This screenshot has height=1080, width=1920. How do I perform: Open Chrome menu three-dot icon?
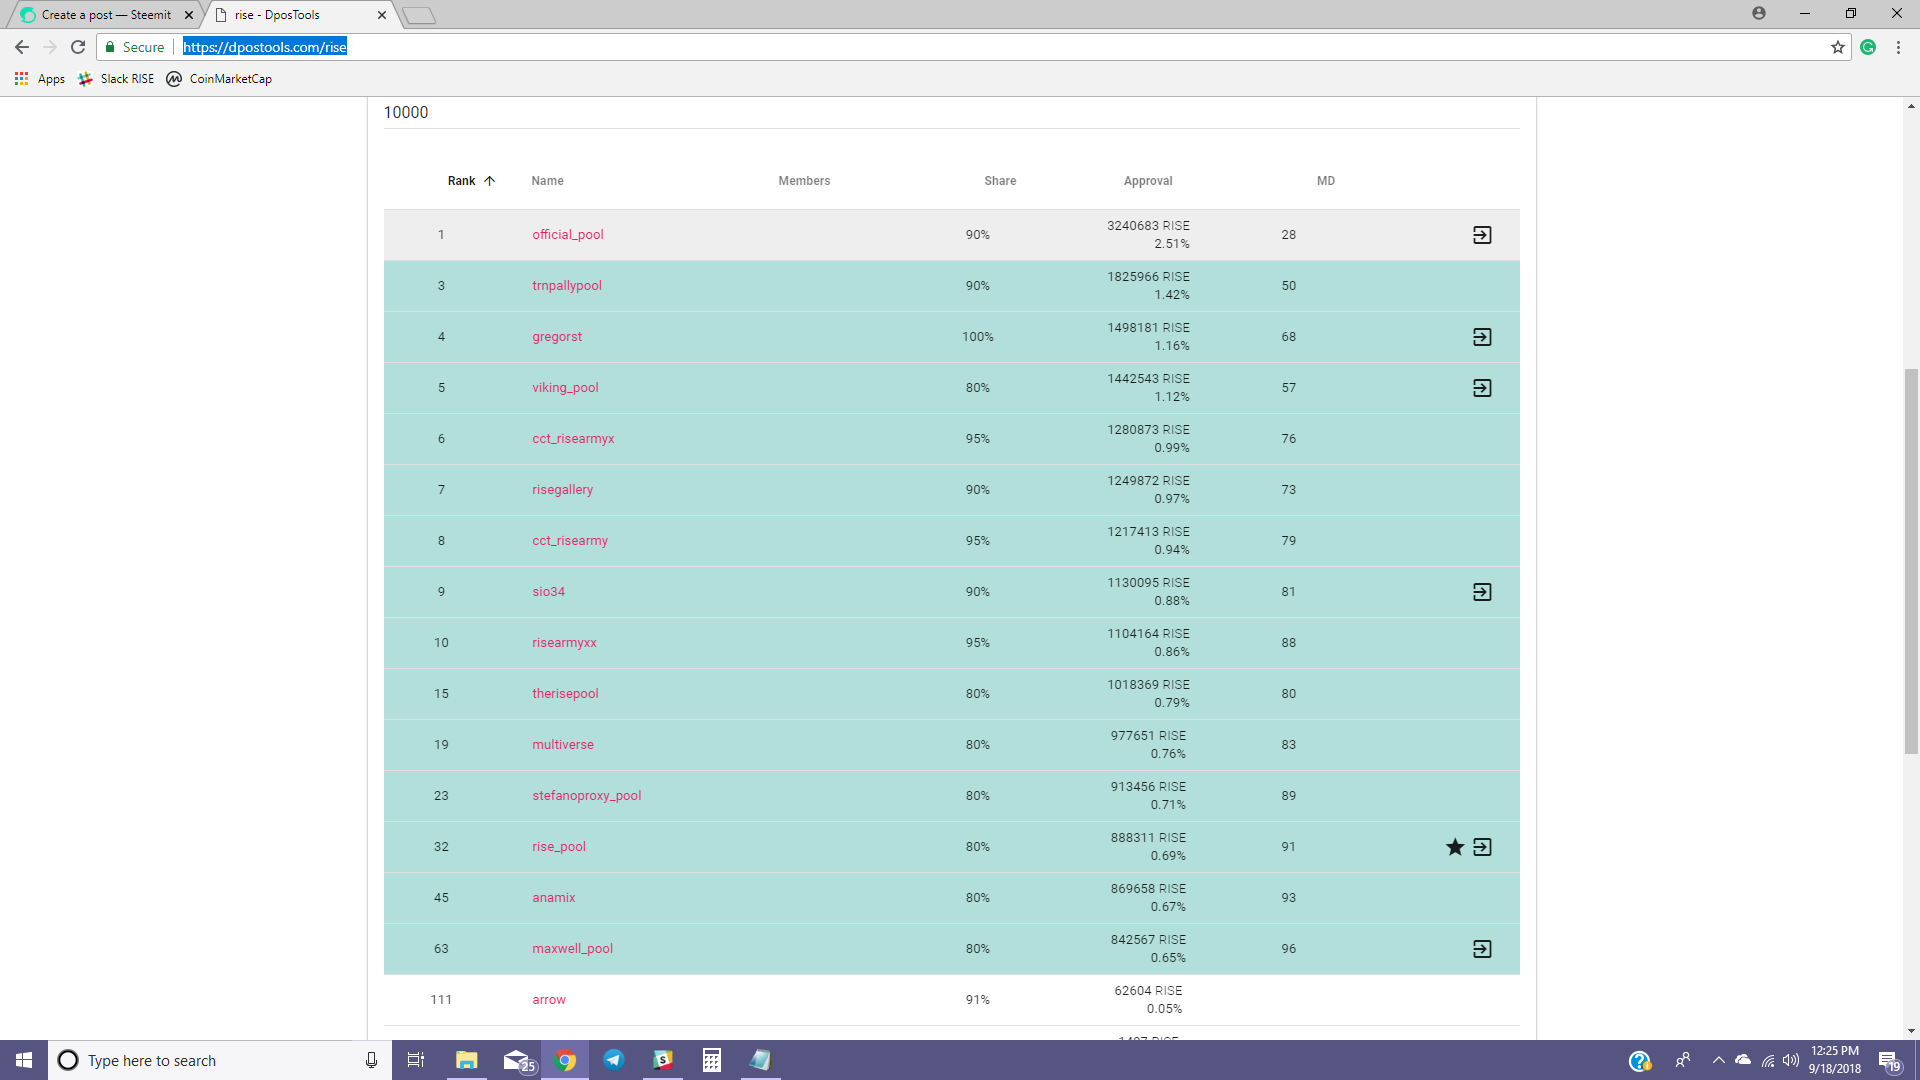[1898, 47]
